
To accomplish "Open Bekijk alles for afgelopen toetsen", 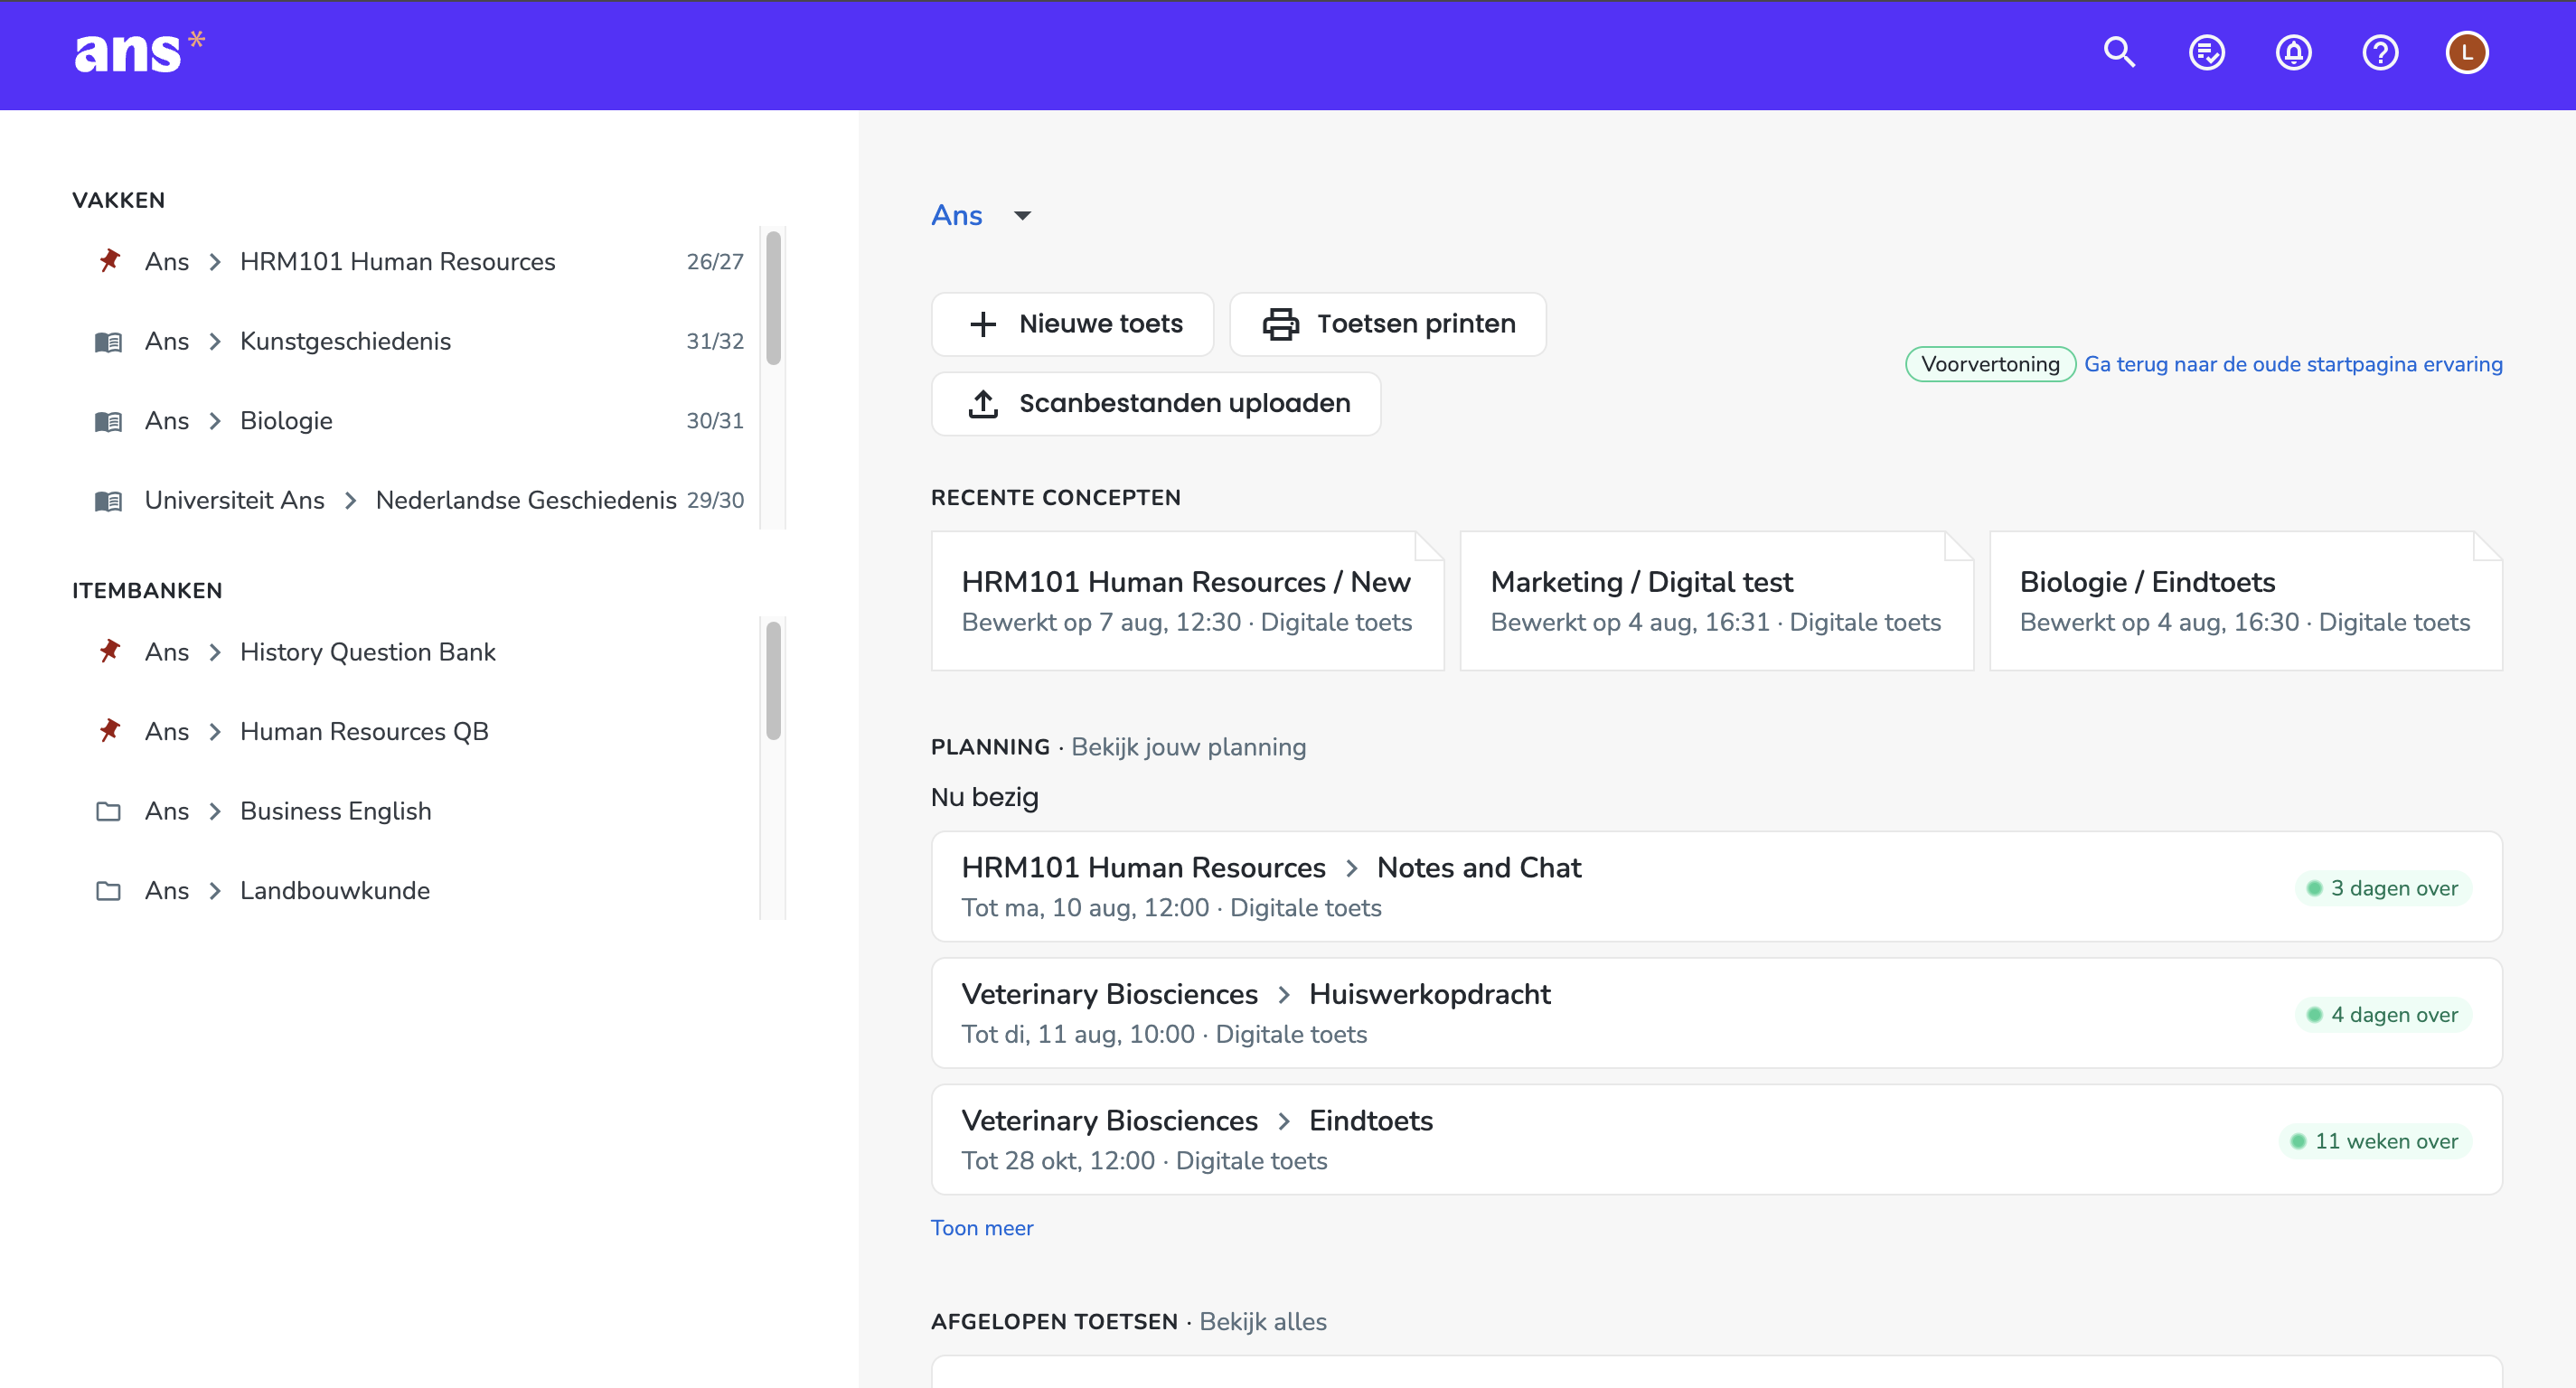I will (x=1262, y=1322).
